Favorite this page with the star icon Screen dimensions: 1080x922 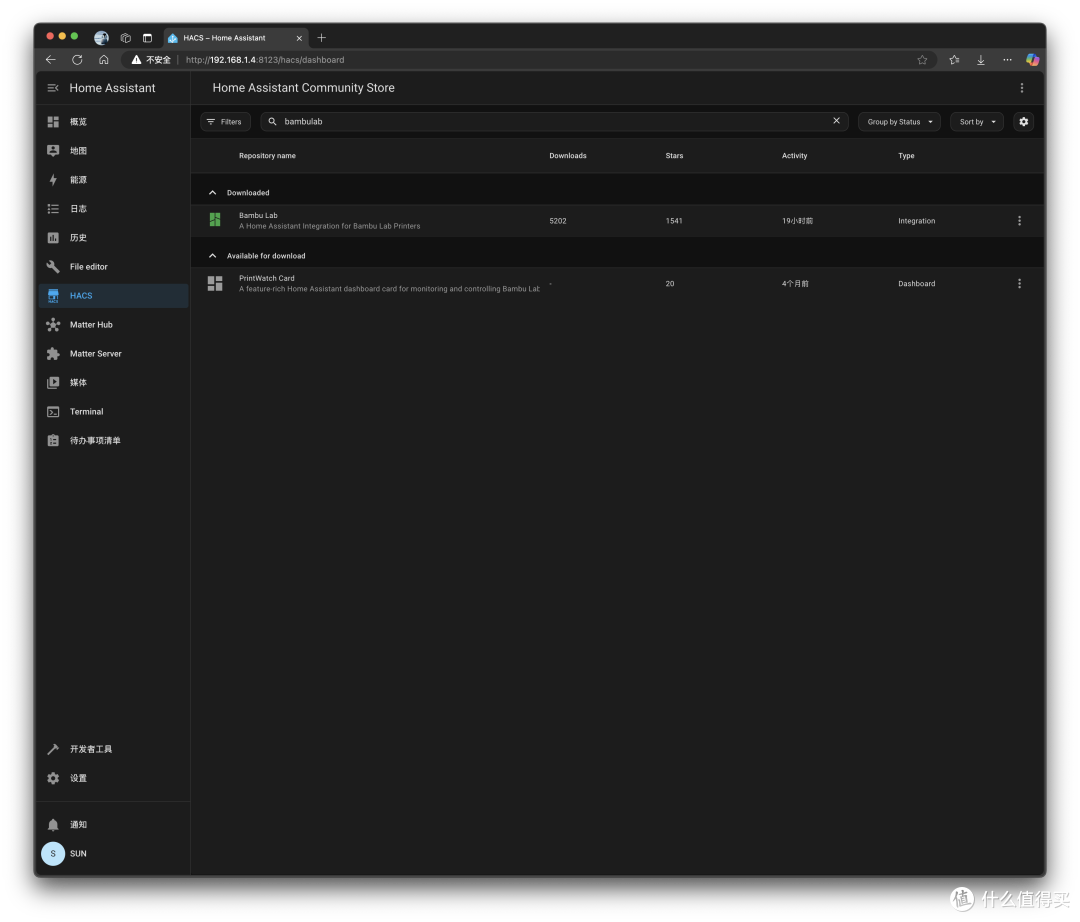[922, 60]
